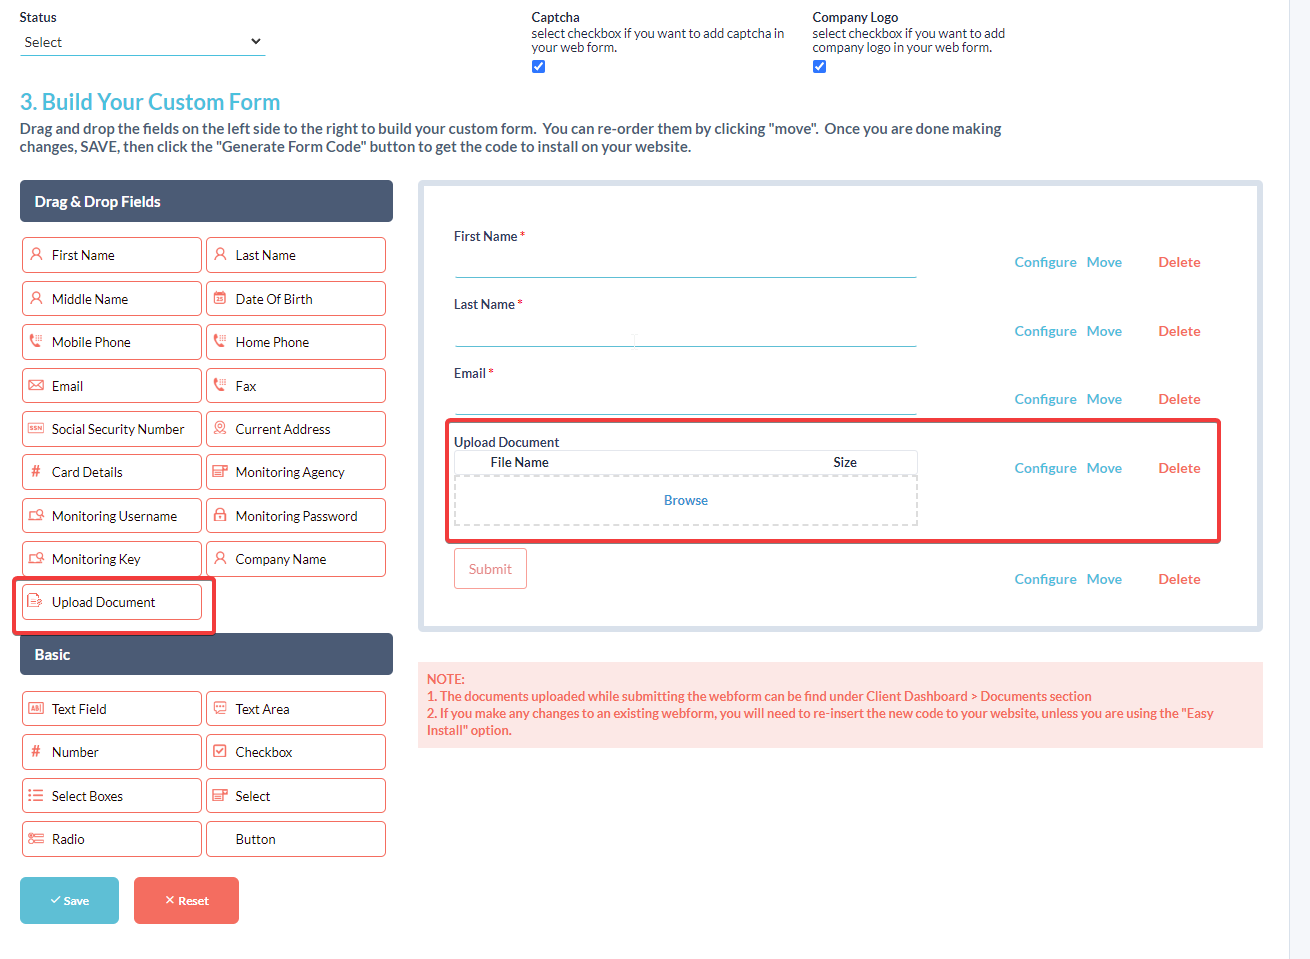The height and width of the screenshot is (959, 1310).
Task: Configure the Upload Document field
Action: (1045, 468)
